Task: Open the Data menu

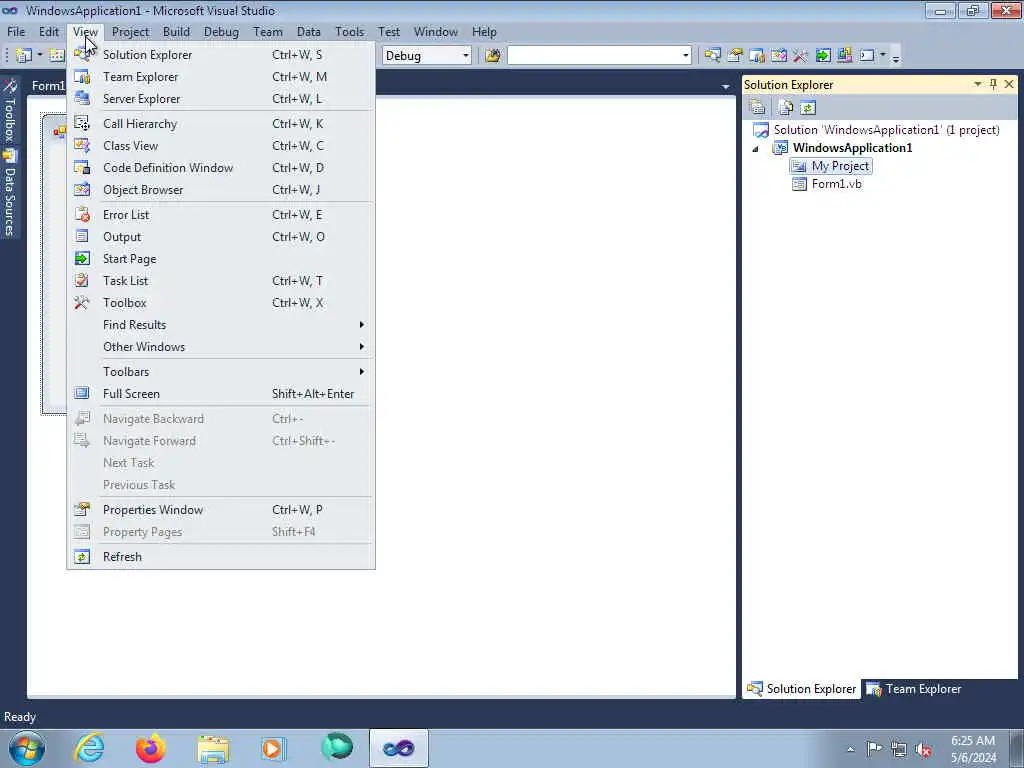Action: [x=309, y=32]
